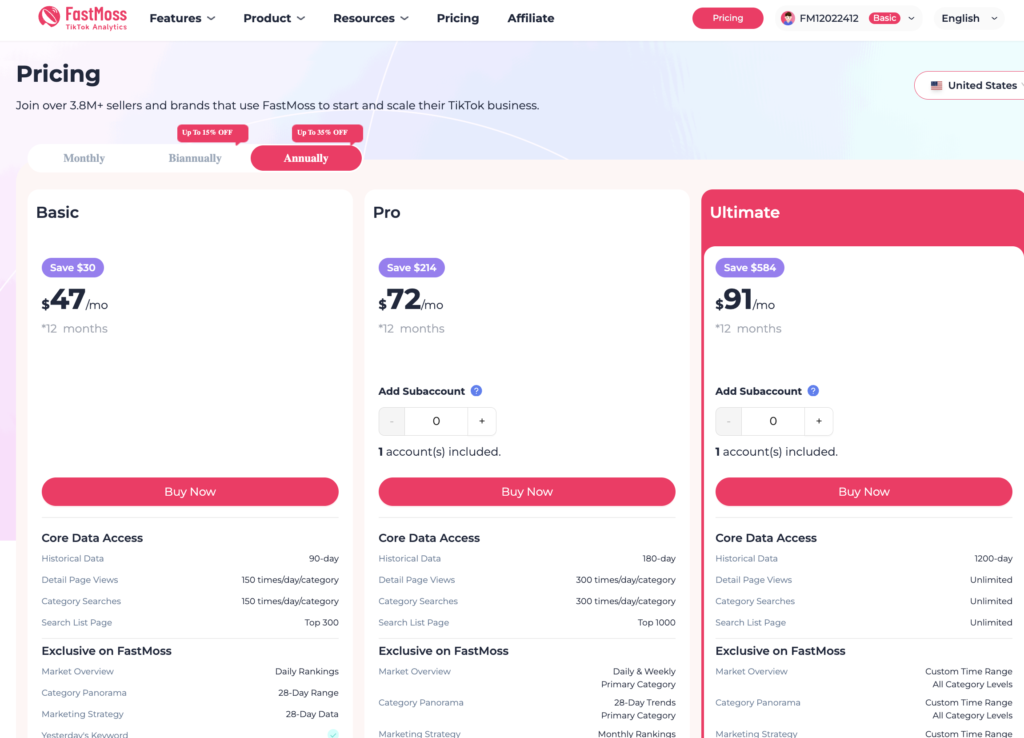1024x738 pixels.
Task: Click Buy Now for the Pro plan
Action: [x=527, y=492]
